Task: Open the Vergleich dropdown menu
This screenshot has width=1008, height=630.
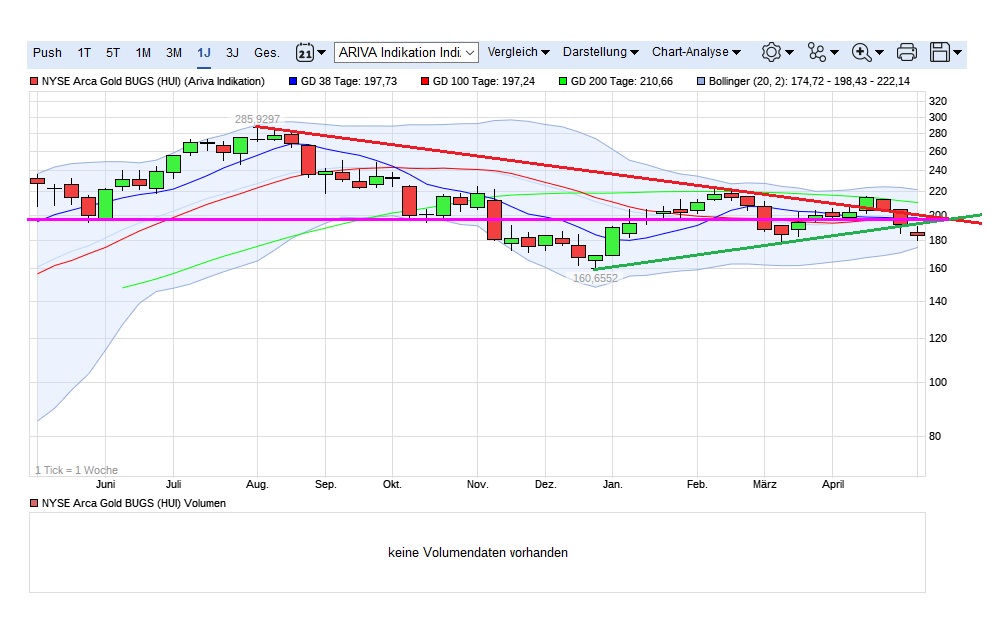Action: coord(518,52)
